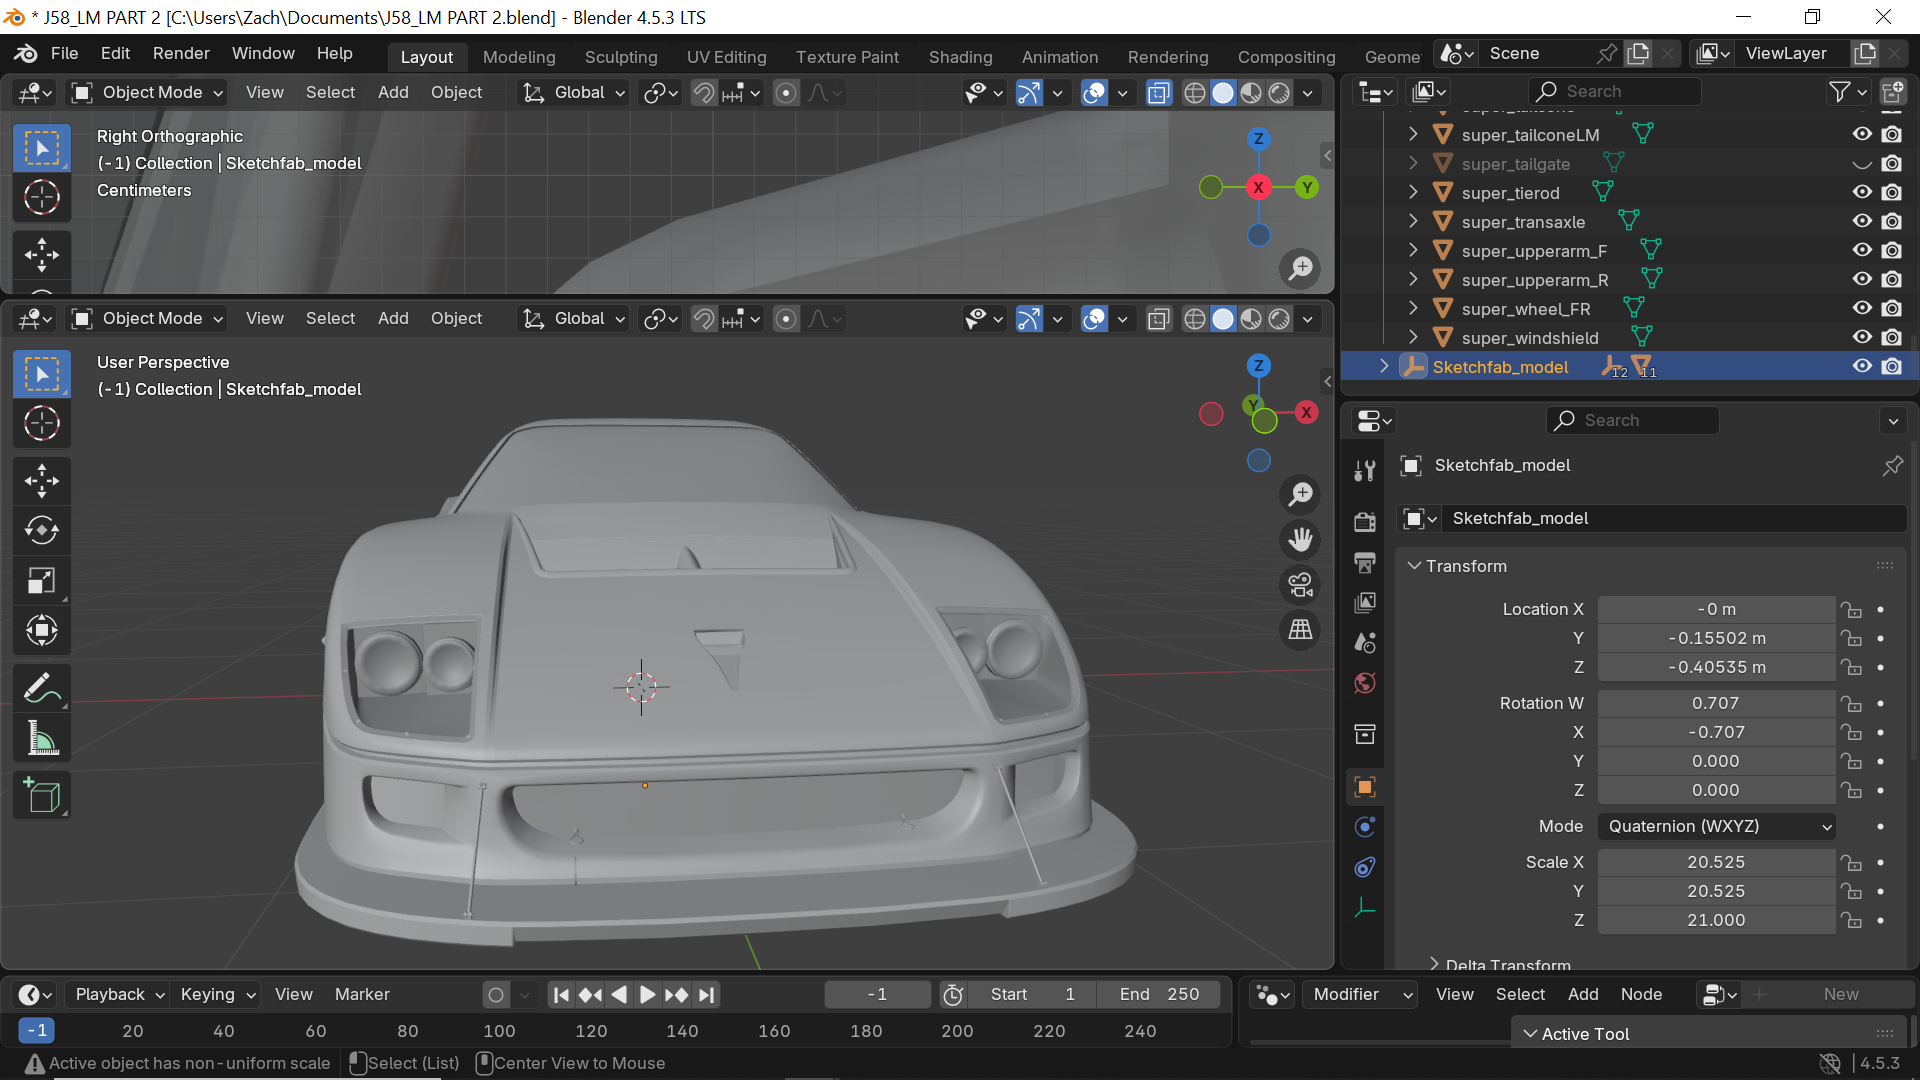Open the Quaternion rotation mode dropdown
Screen dimensions: 1920x1080
click(1716, 826)
